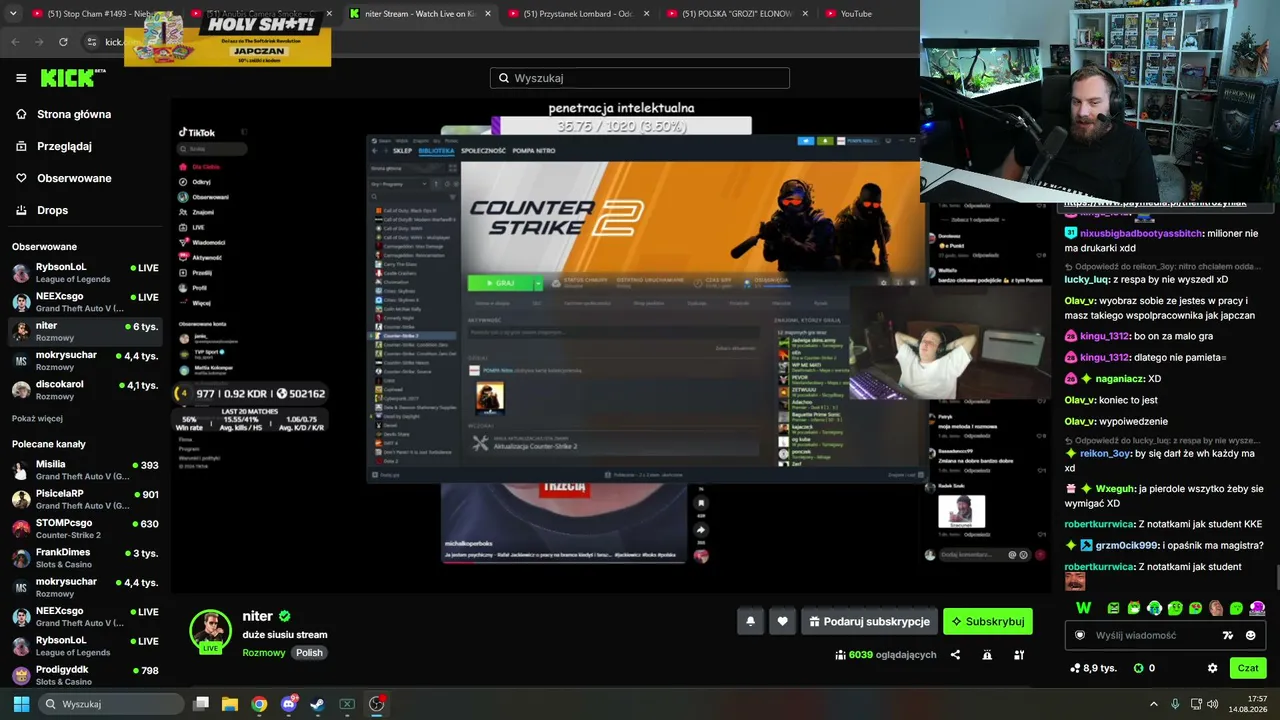Open the emoji picker in chat
The image size is (1280, 720).
coord(1250,635)
